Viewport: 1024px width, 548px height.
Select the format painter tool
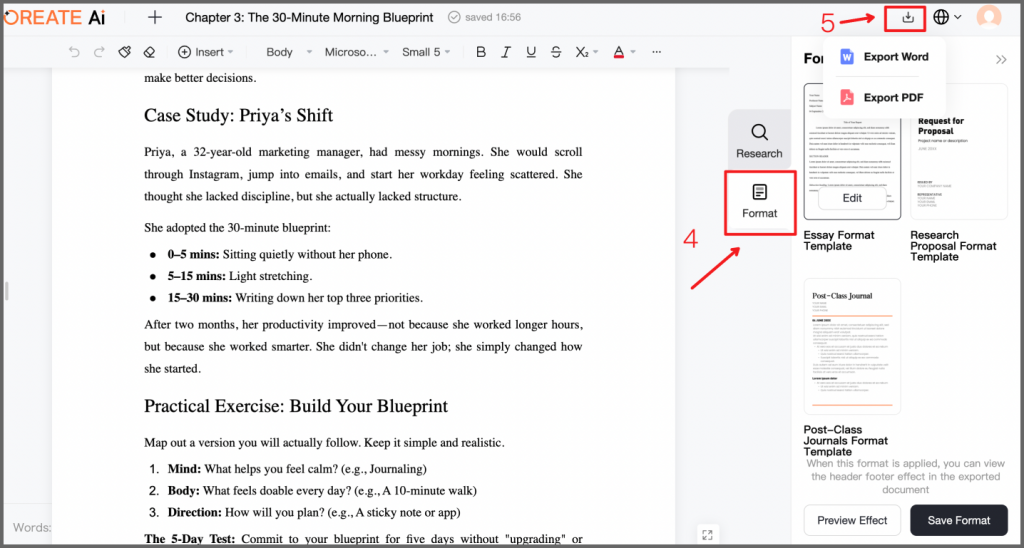click(x=125, y=52)
